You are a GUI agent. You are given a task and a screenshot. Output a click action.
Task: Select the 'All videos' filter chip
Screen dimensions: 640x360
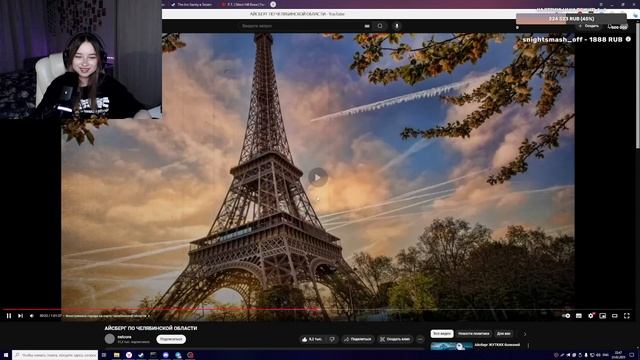[x=442, y=333]
